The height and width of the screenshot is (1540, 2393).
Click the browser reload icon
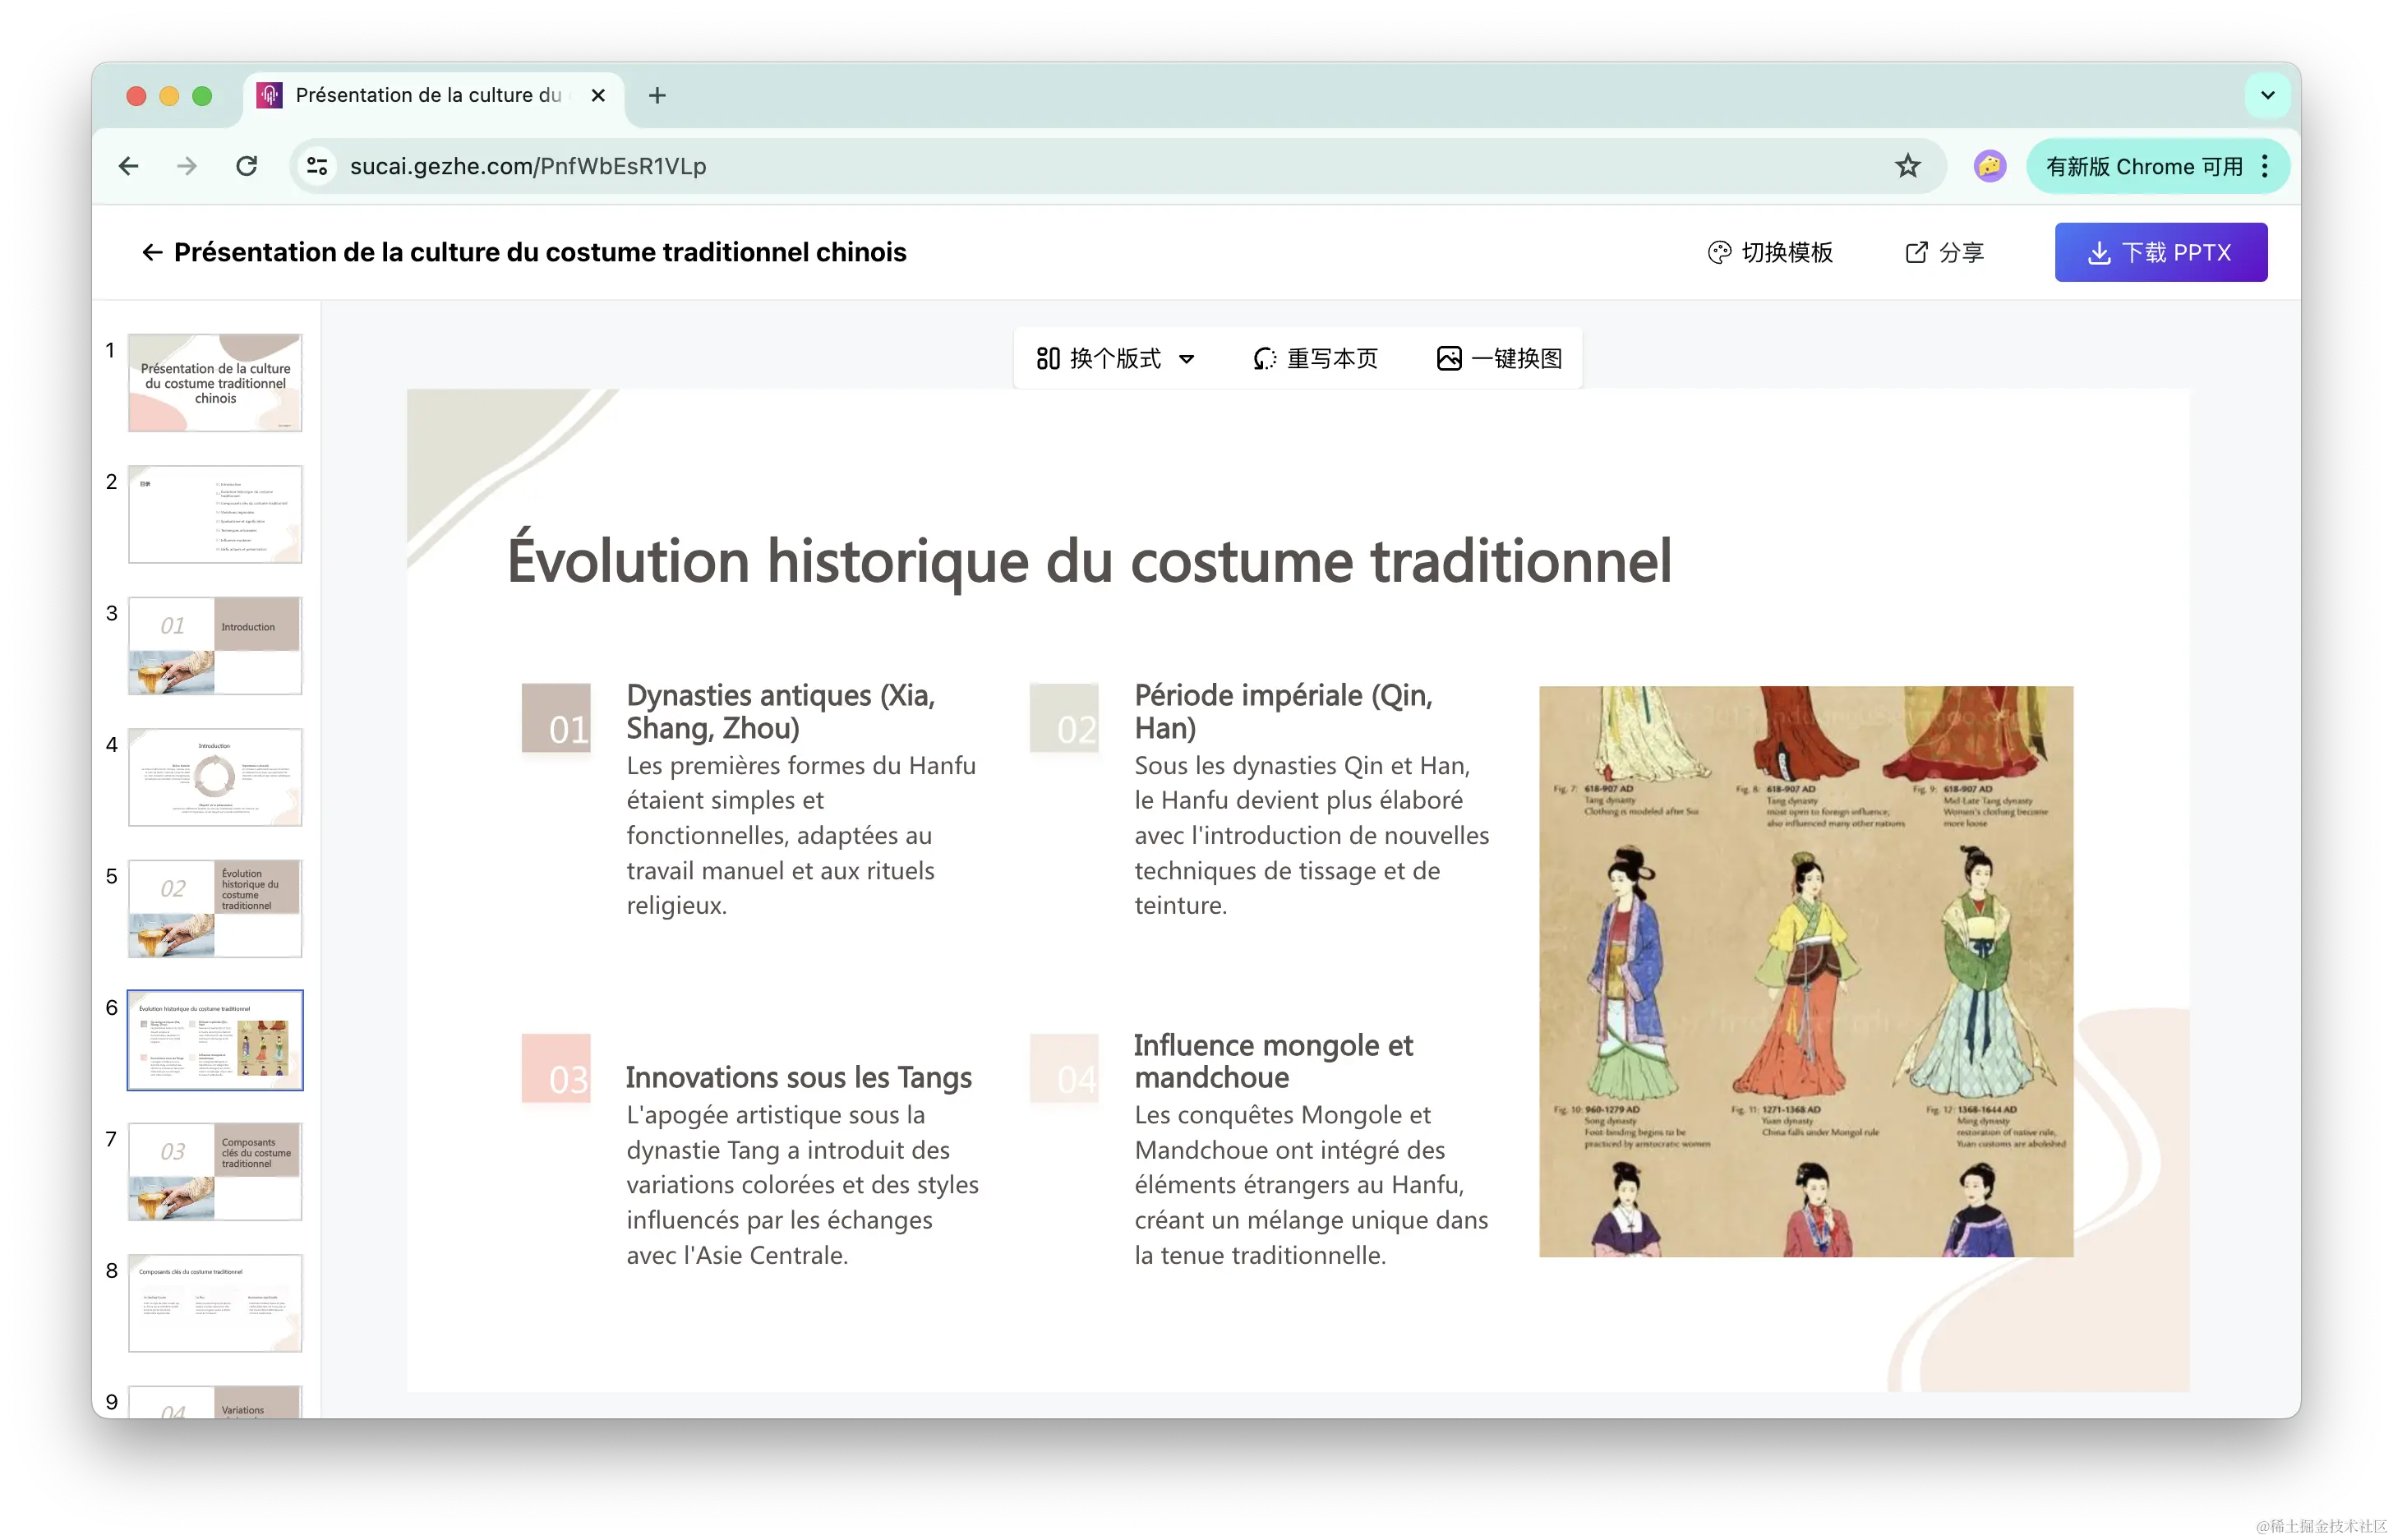pos(247,166)
